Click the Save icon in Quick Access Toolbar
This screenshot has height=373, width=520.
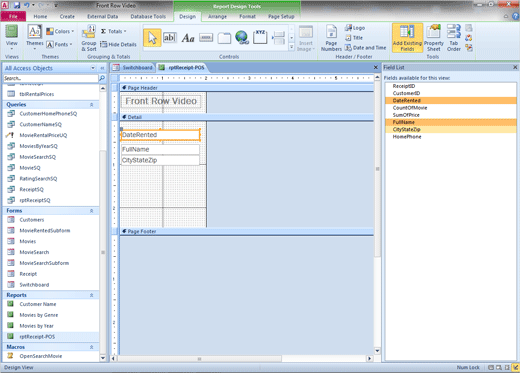tap(17, 5)
